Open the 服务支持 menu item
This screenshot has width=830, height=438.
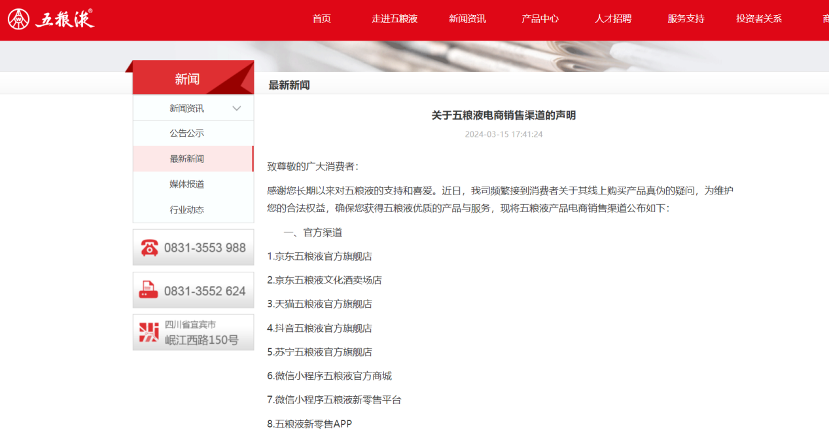[686, 19]
